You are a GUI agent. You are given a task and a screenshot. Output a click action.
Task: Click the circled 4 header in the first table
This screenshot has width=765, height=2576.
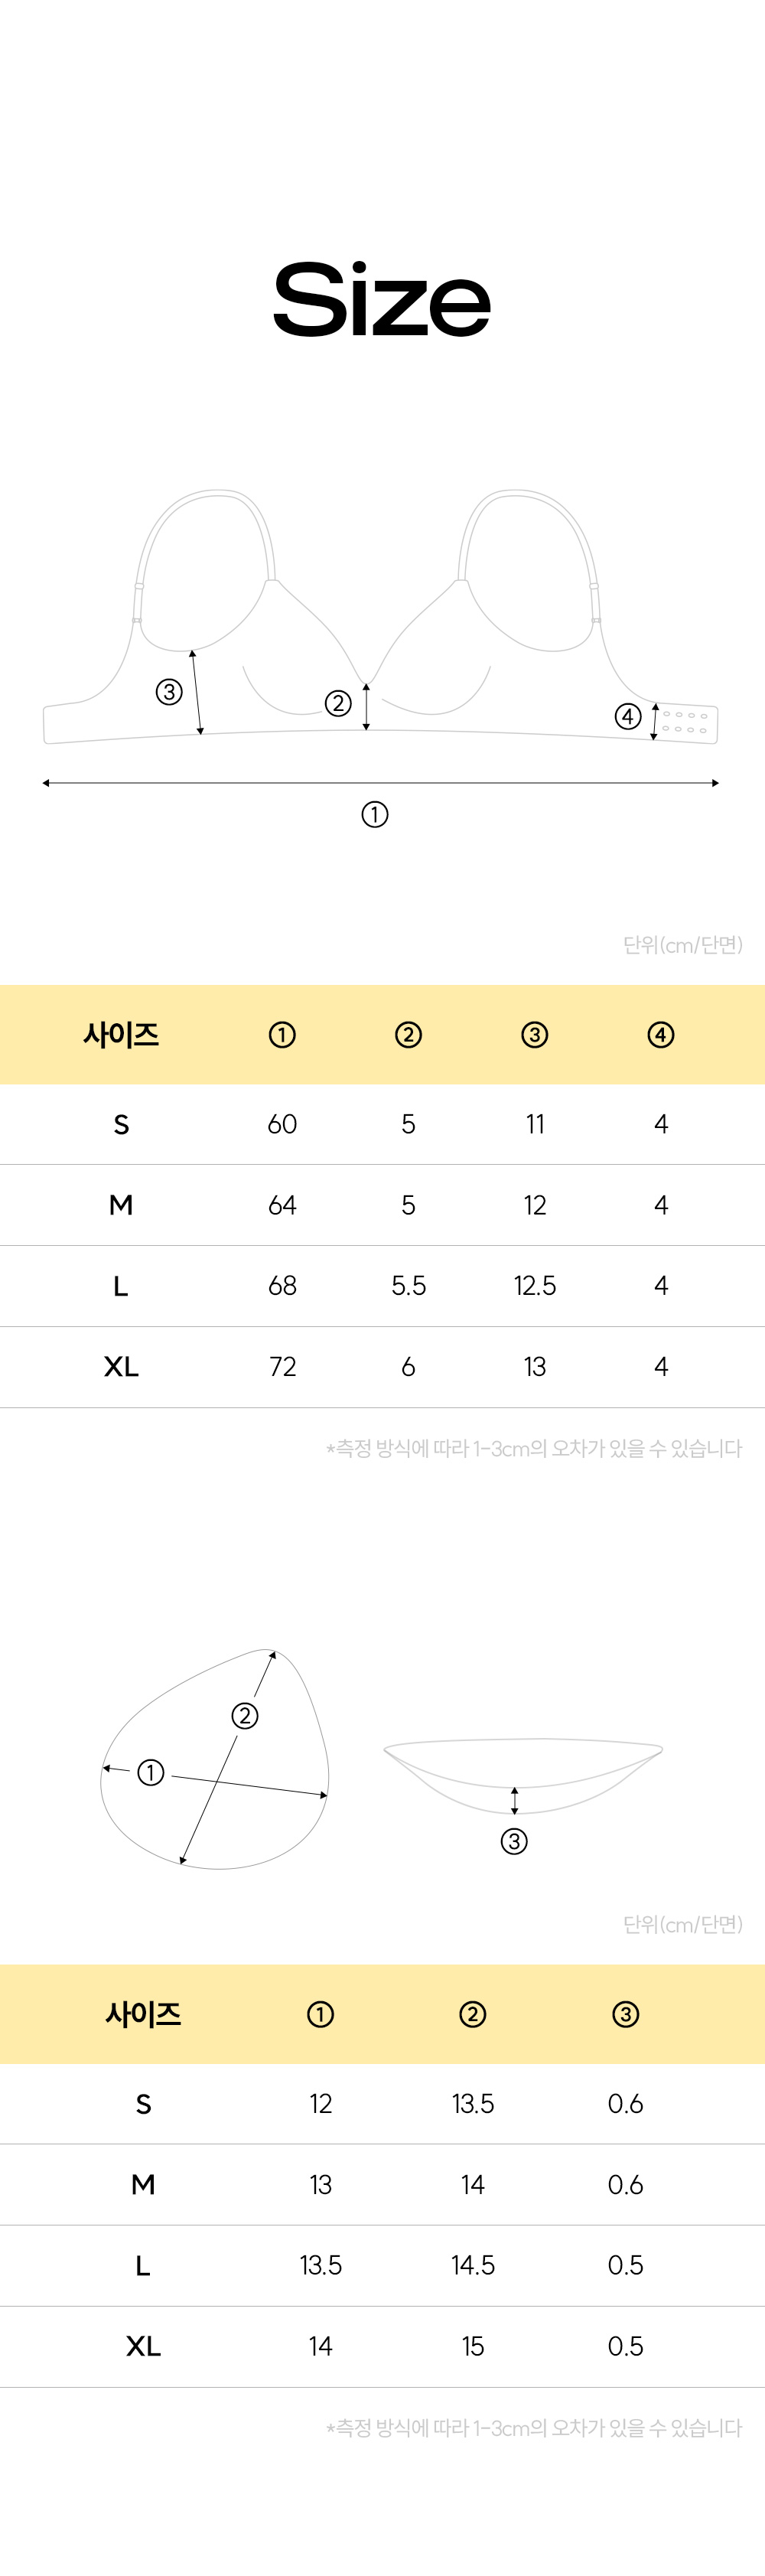tap(660, 1035)
